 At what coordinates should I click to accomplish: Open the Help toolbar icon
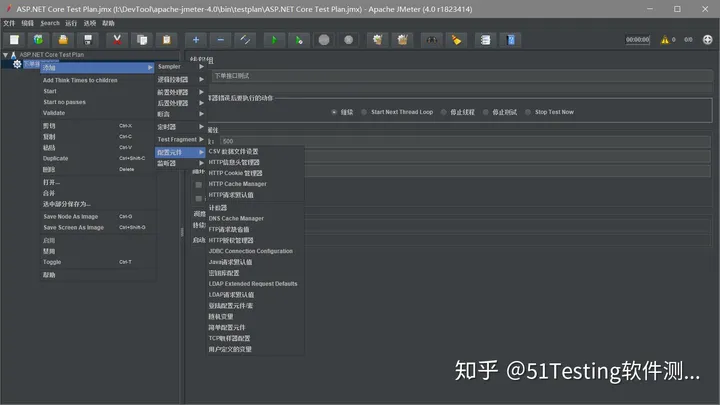click(510, 40)
